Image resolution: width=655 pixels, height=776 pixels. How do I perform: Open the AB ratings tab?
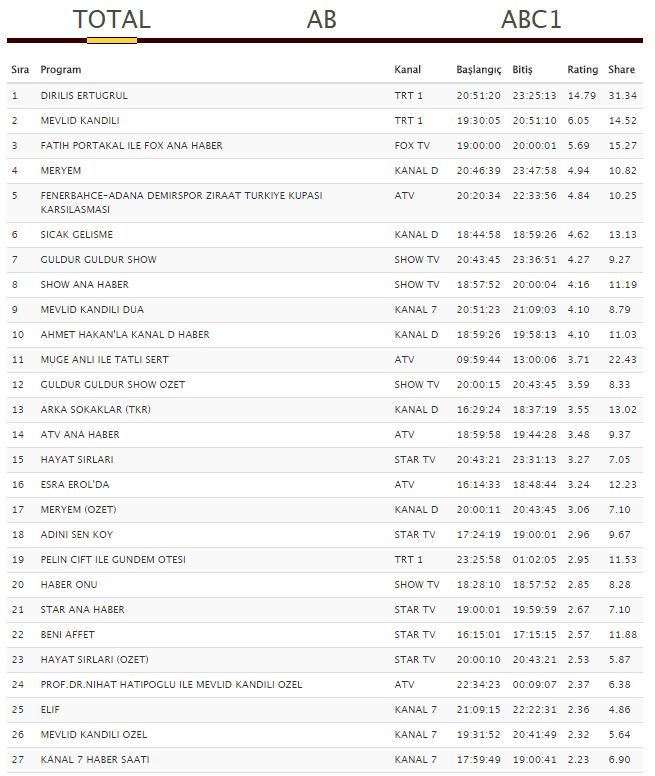point(321,20)
